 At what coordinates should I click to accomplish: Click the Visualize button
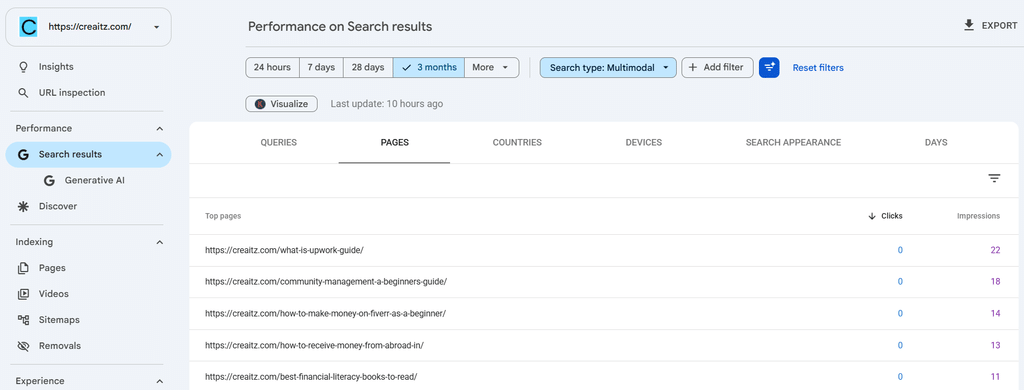coord(281,104)
